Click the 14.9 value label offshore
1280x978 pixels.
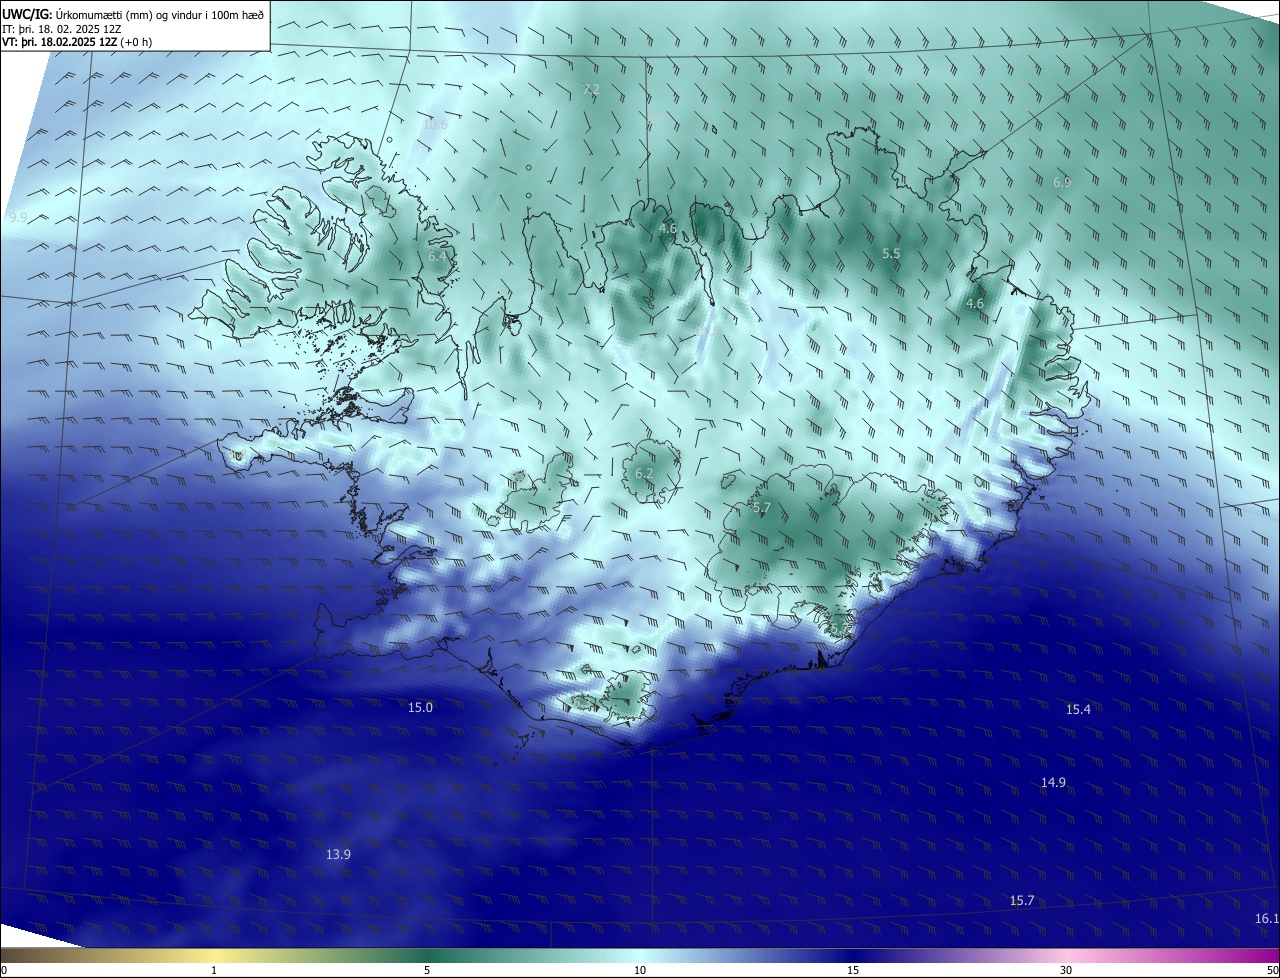click(x=1053, y=782)
